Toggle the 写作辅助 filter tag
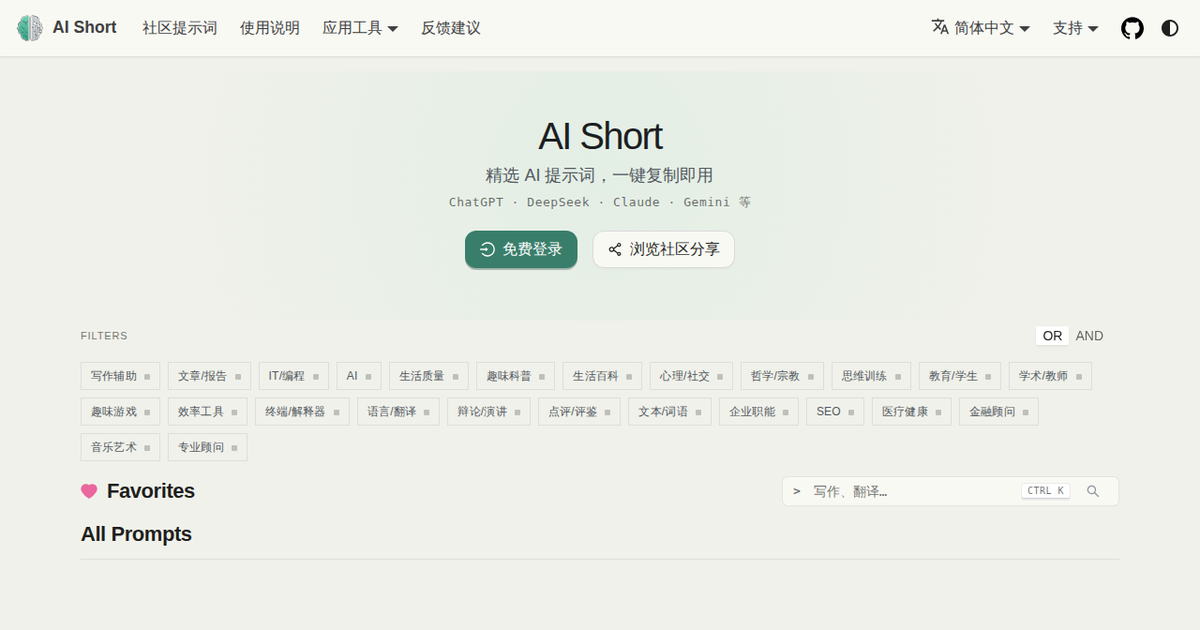 (x=120, y=376)
